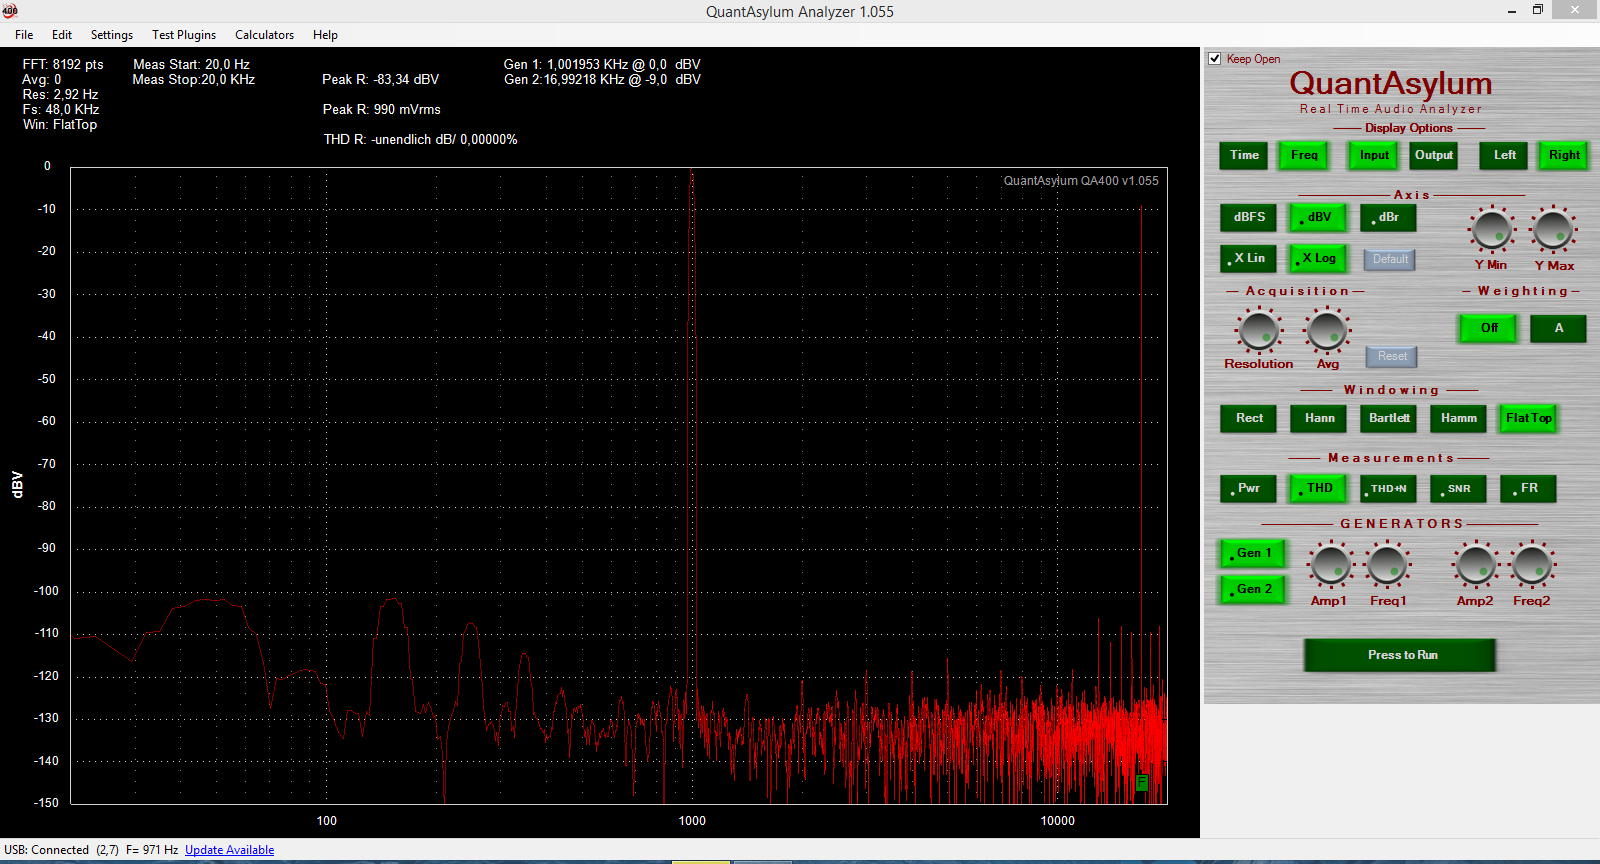Toggle FR measurement
1600x864 pixels.
point(1528,488)
